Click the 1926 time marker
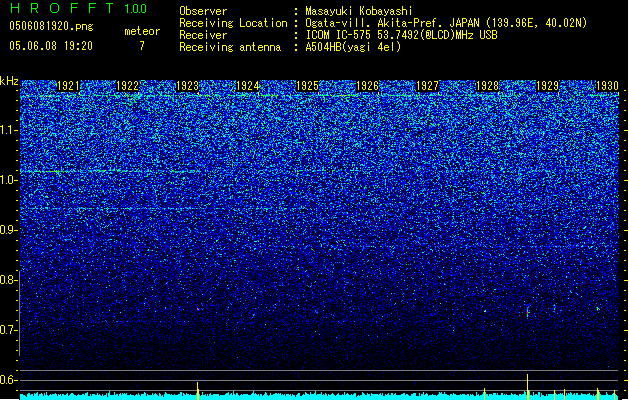Screen dimensions: 629x400 [367, 86]
